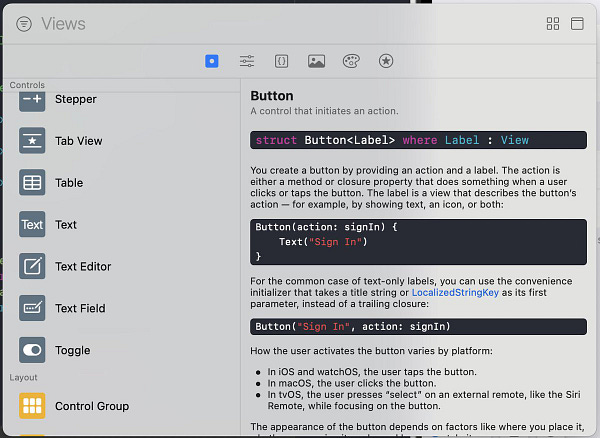Click the Views title text
Screen dimensions: 600x438
(x=64, y=24)
